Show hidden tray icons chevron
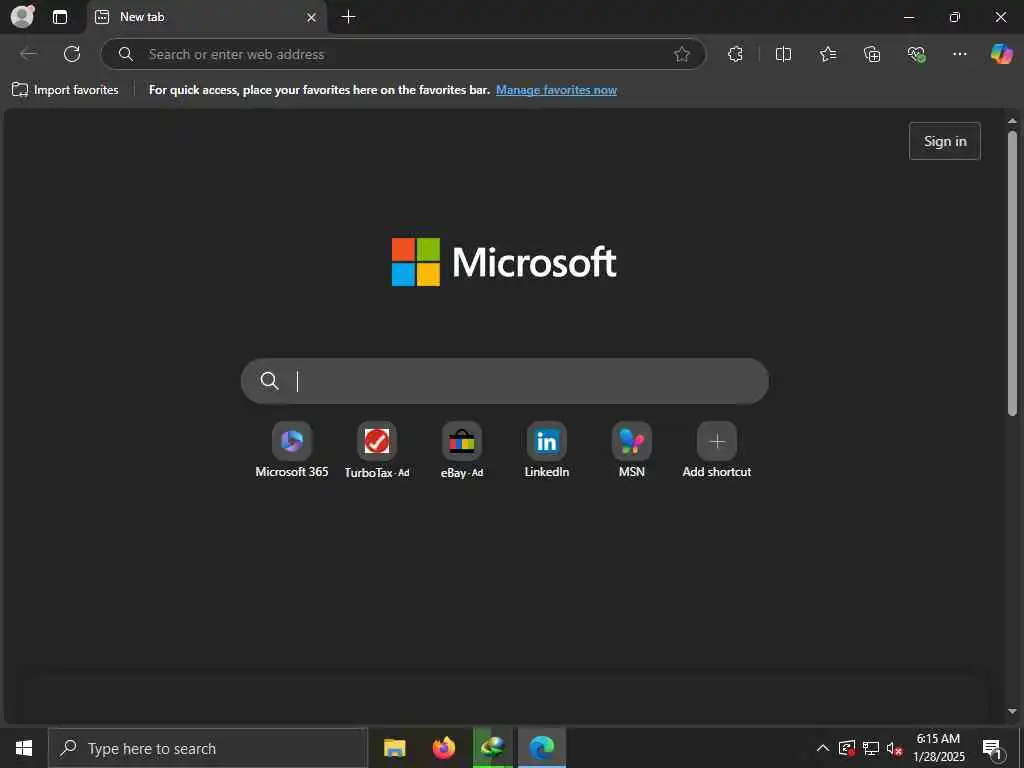The height and width of the screenshot is (768, 1024). pos(823,748)
